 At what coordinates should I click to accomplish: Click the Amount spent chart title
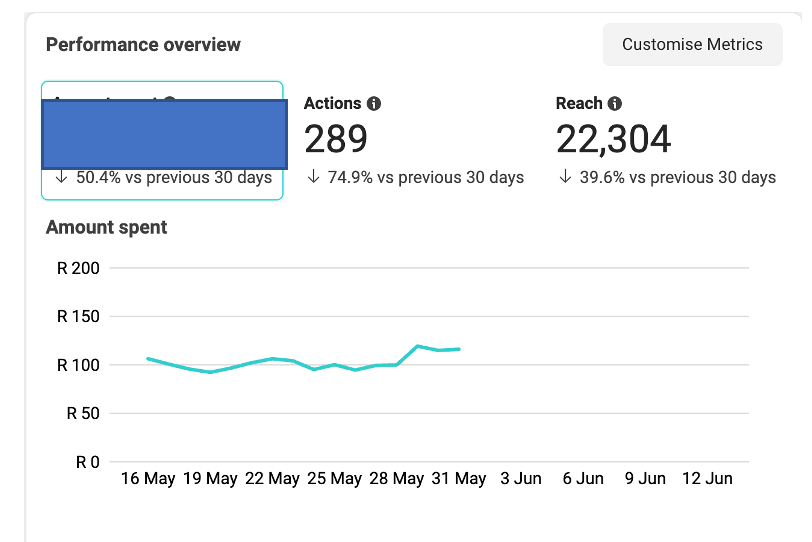(x=107, y=227)
